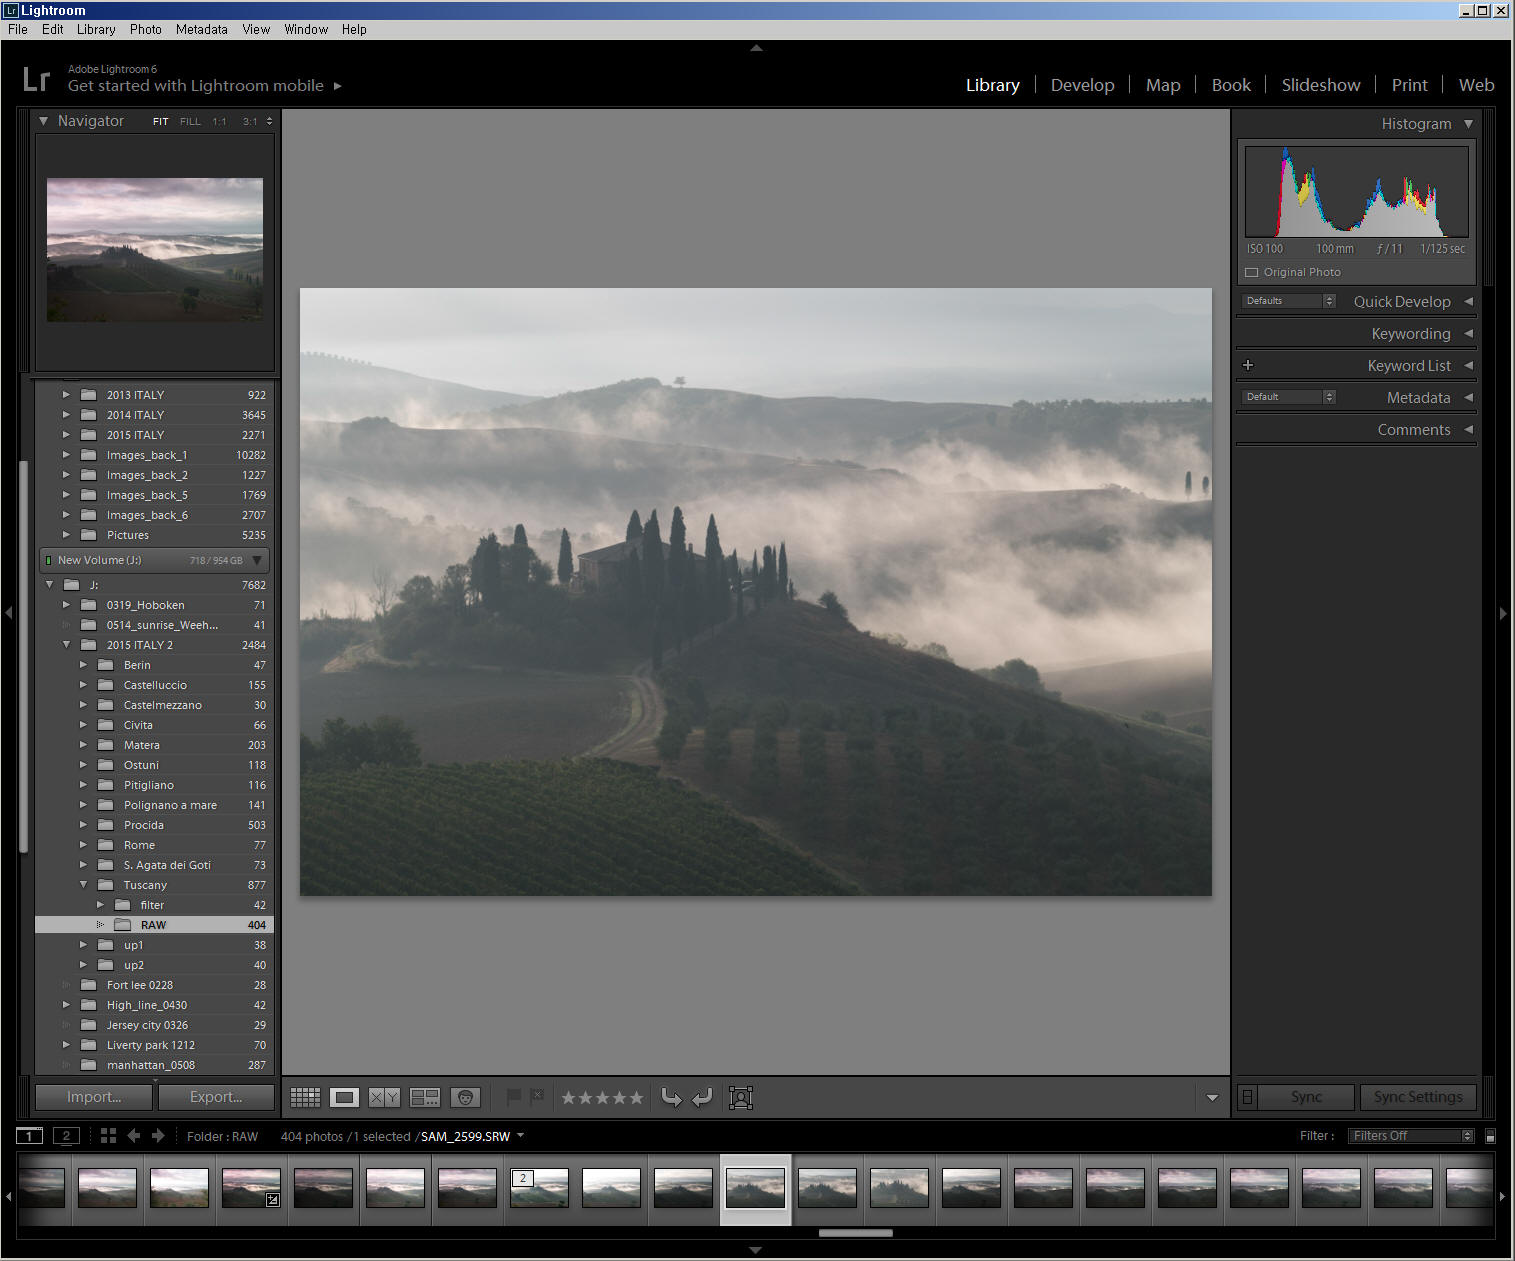
Task: Open the Metadata menu in menu bar
Action: point(201,29)
